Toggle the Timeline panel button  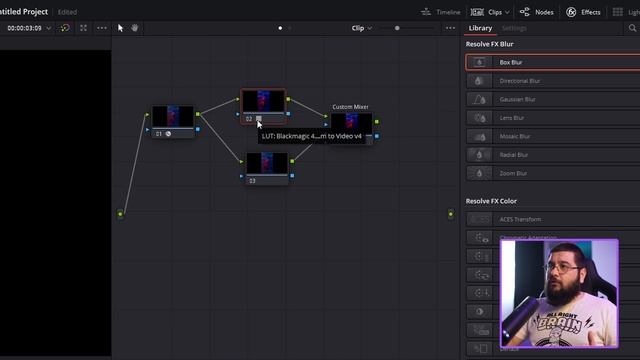[440, 12]
